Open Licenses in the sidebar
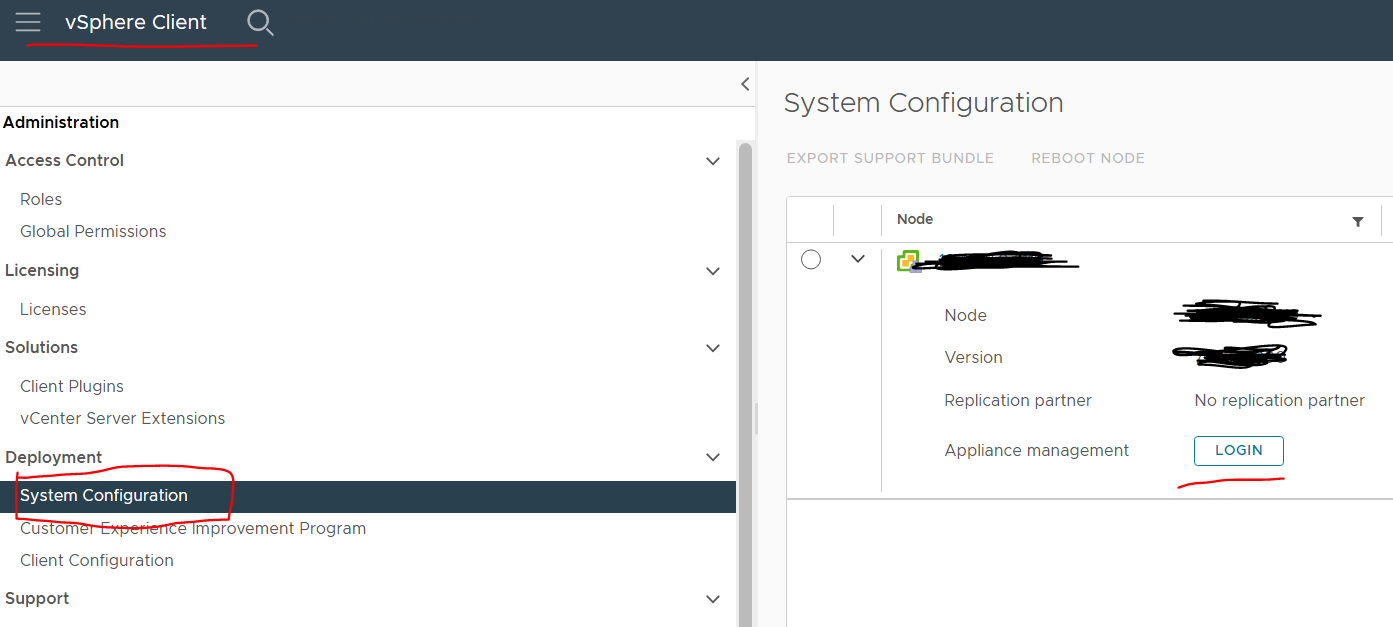 pyautogui.click(x=53, y=309)
